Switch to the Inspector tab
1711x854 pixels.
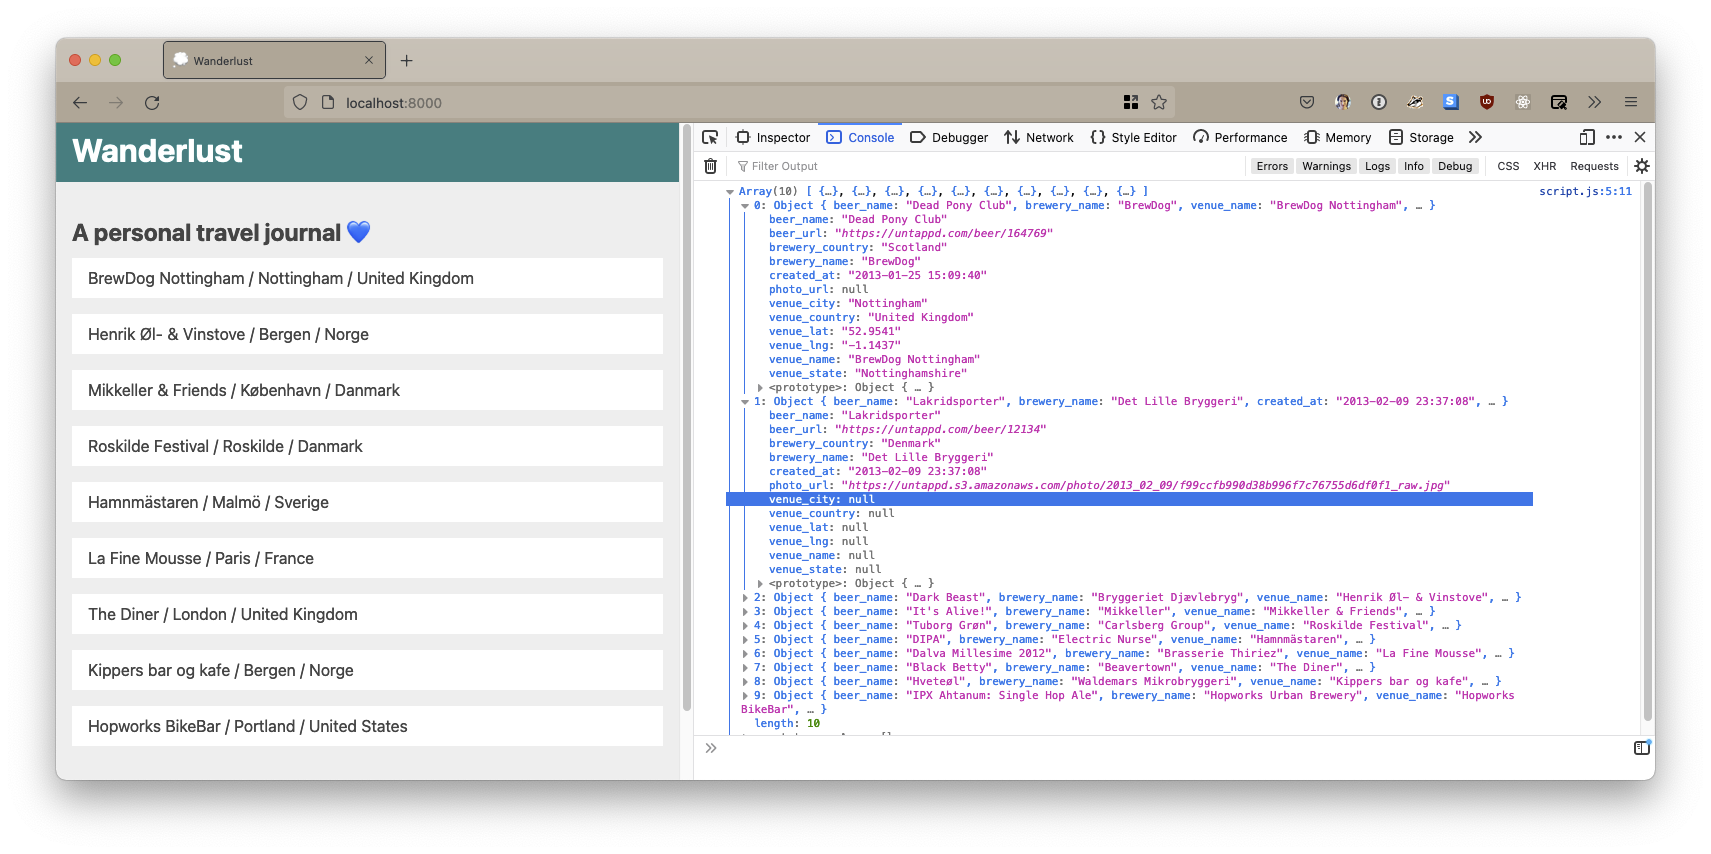tap(773, 138)
